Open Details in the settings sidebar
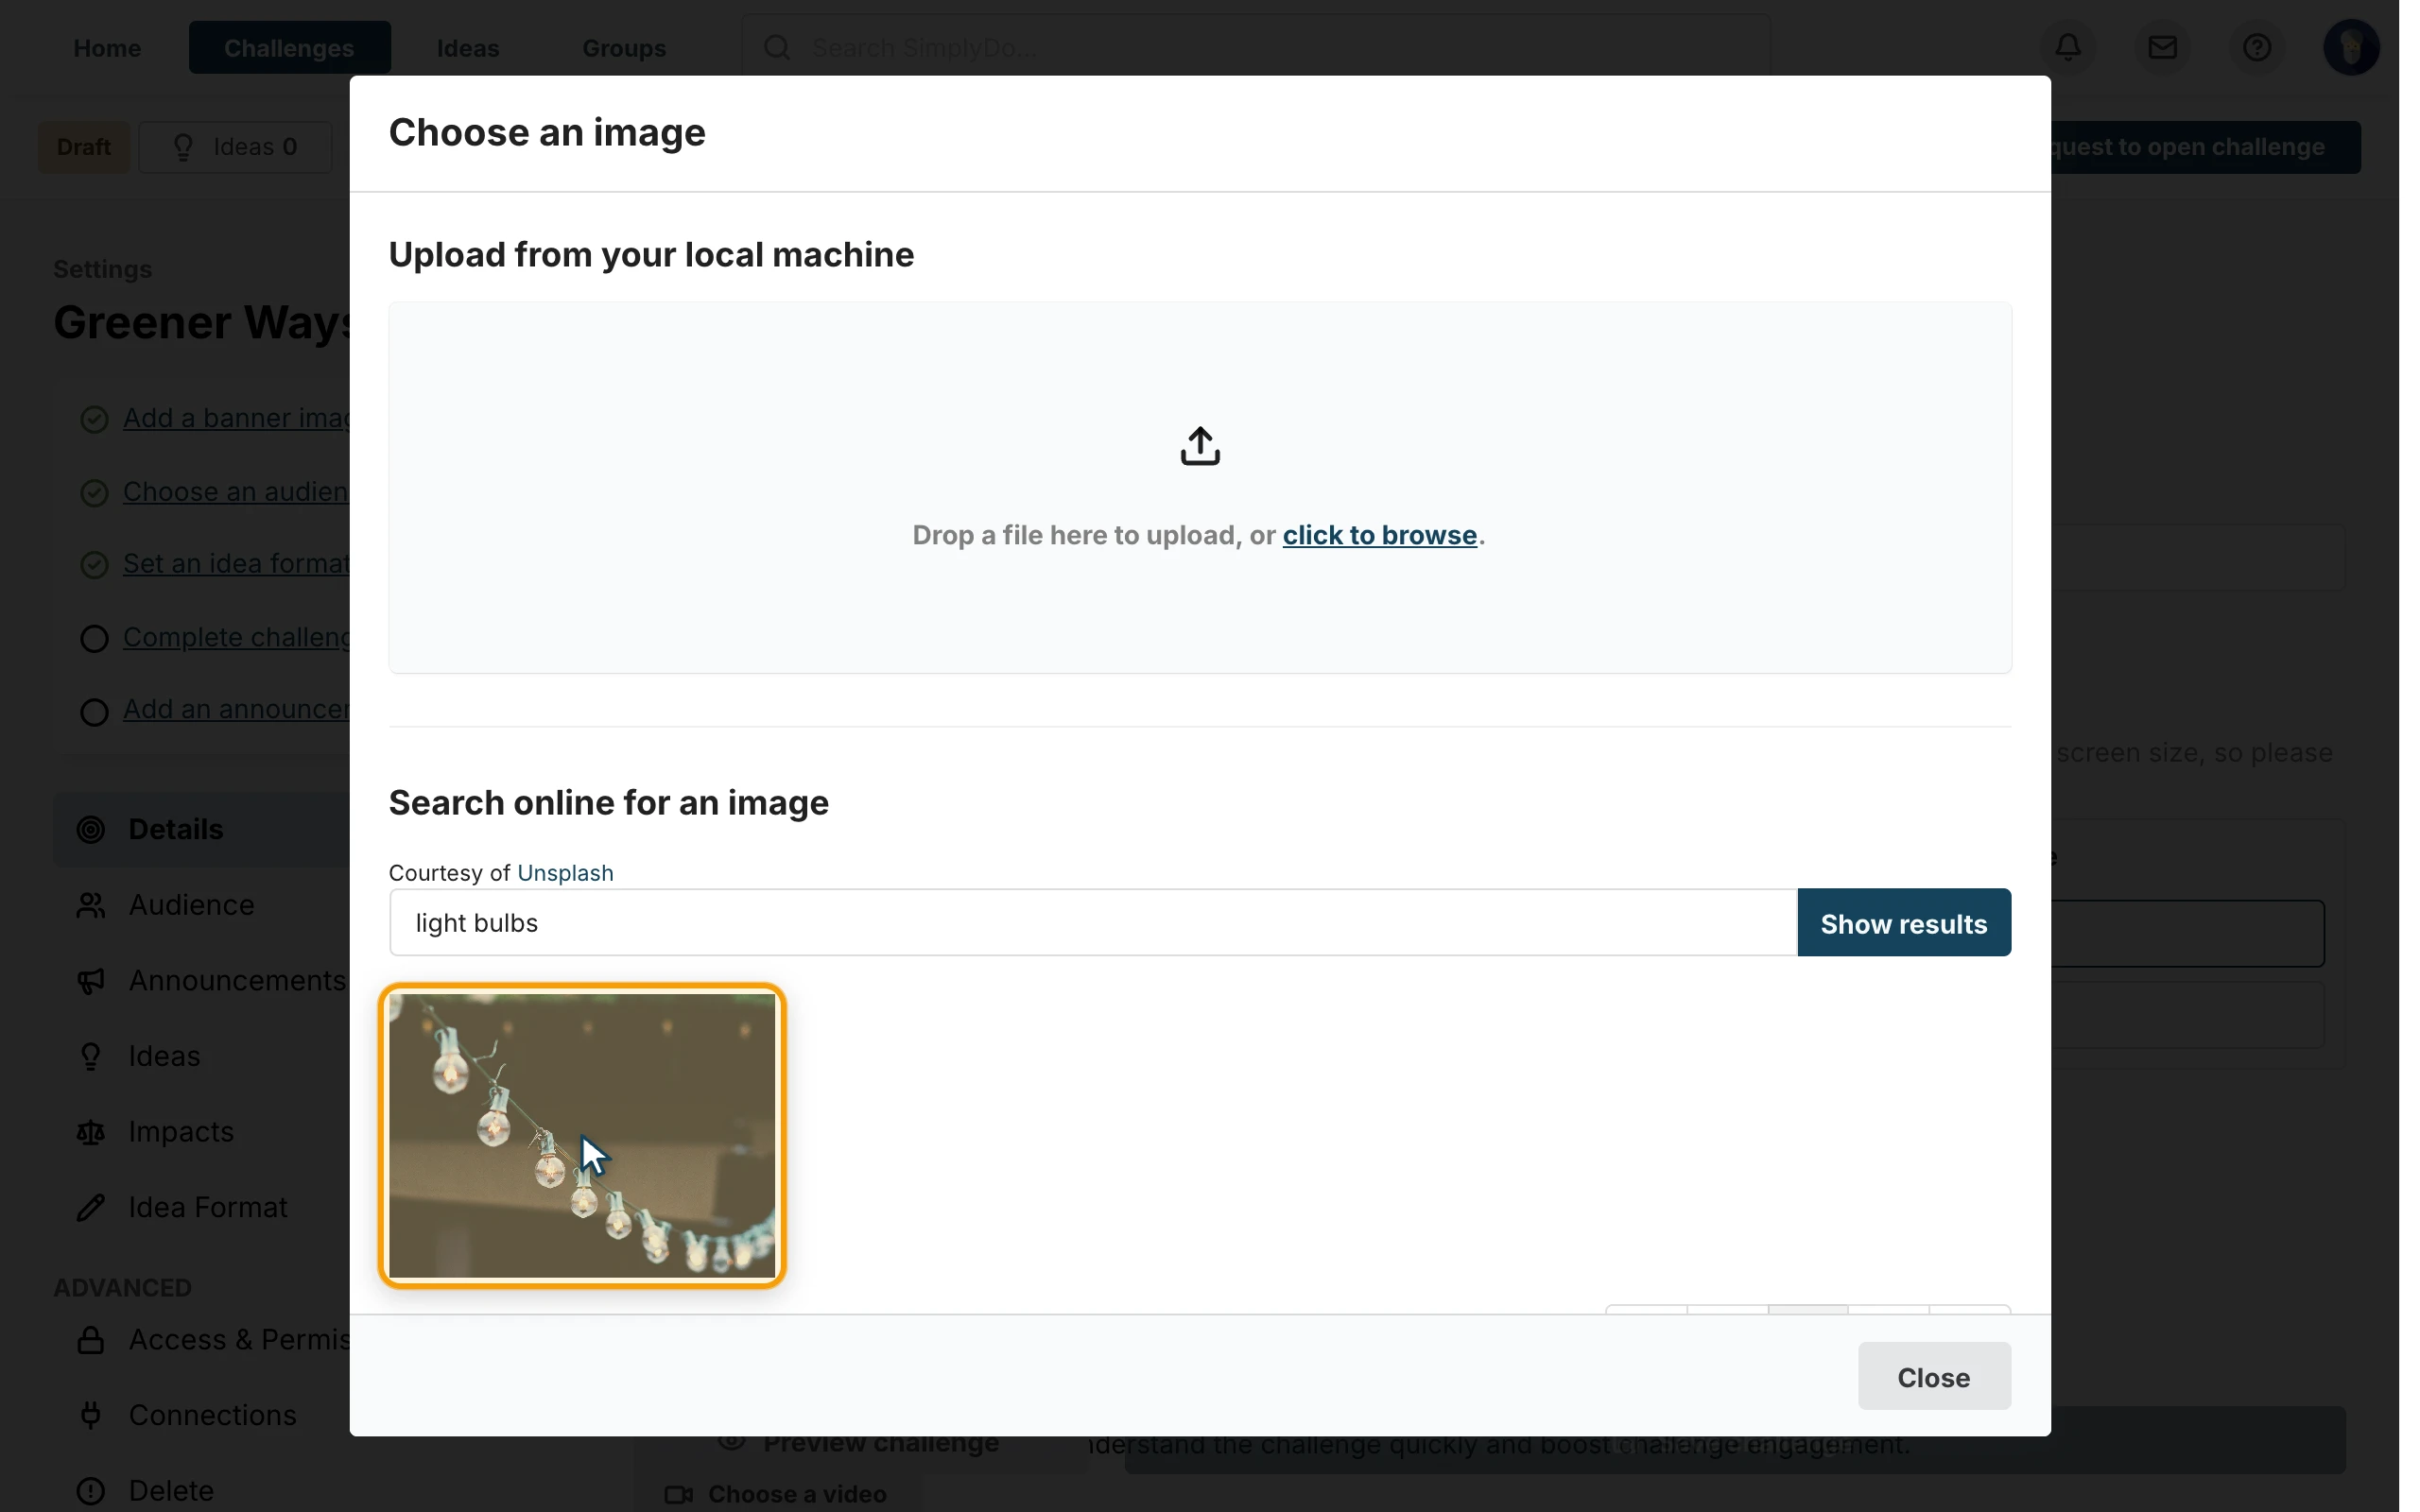The width and height of the screenshot is (2420, 1512). (x=202, y=829)
